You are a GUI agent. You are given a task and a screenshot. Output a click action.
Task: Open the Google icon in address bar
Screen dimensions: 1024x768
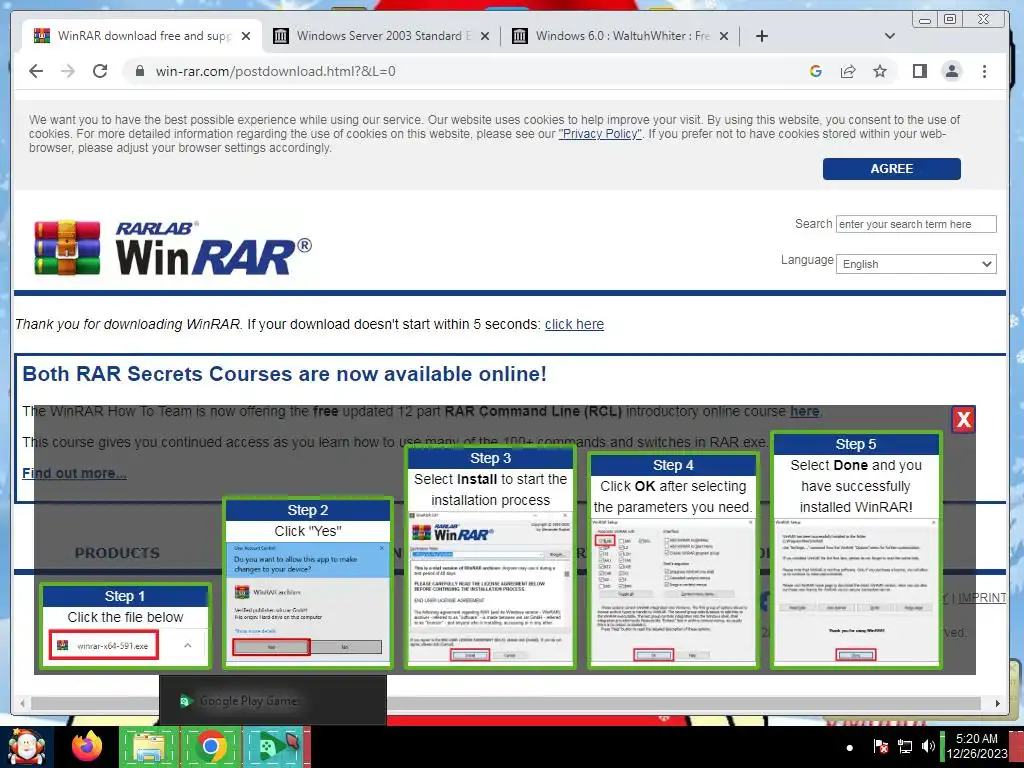(816, 71)
